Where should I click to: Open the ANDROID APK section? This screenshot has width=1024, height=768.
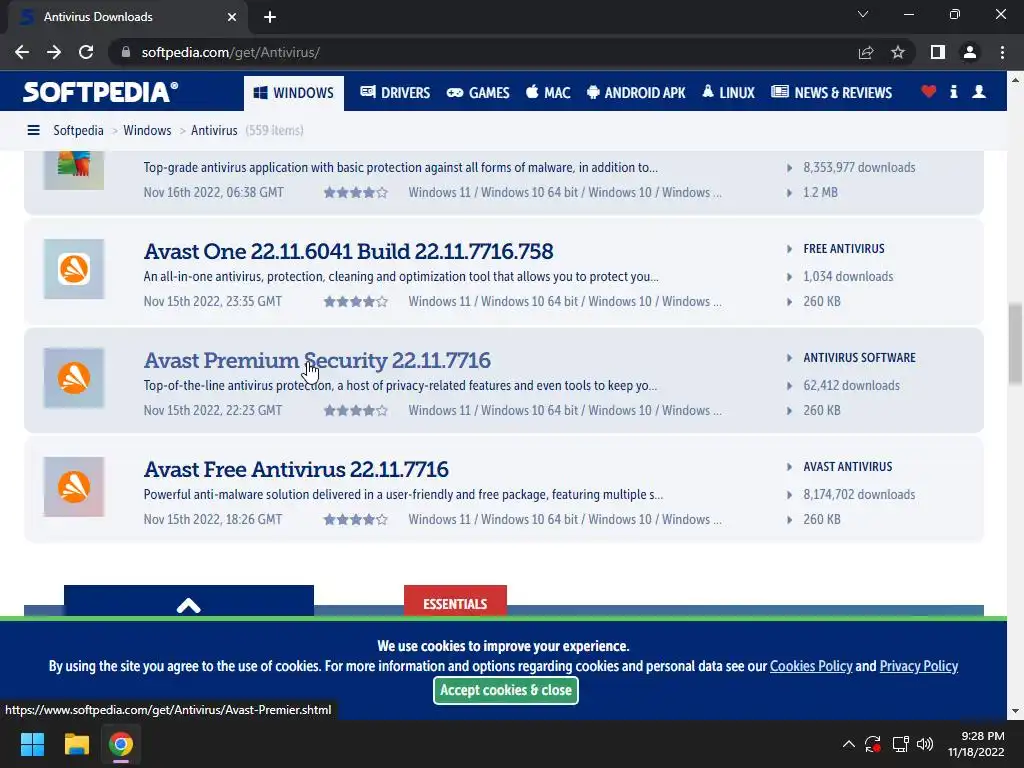(x=636, y=93)
